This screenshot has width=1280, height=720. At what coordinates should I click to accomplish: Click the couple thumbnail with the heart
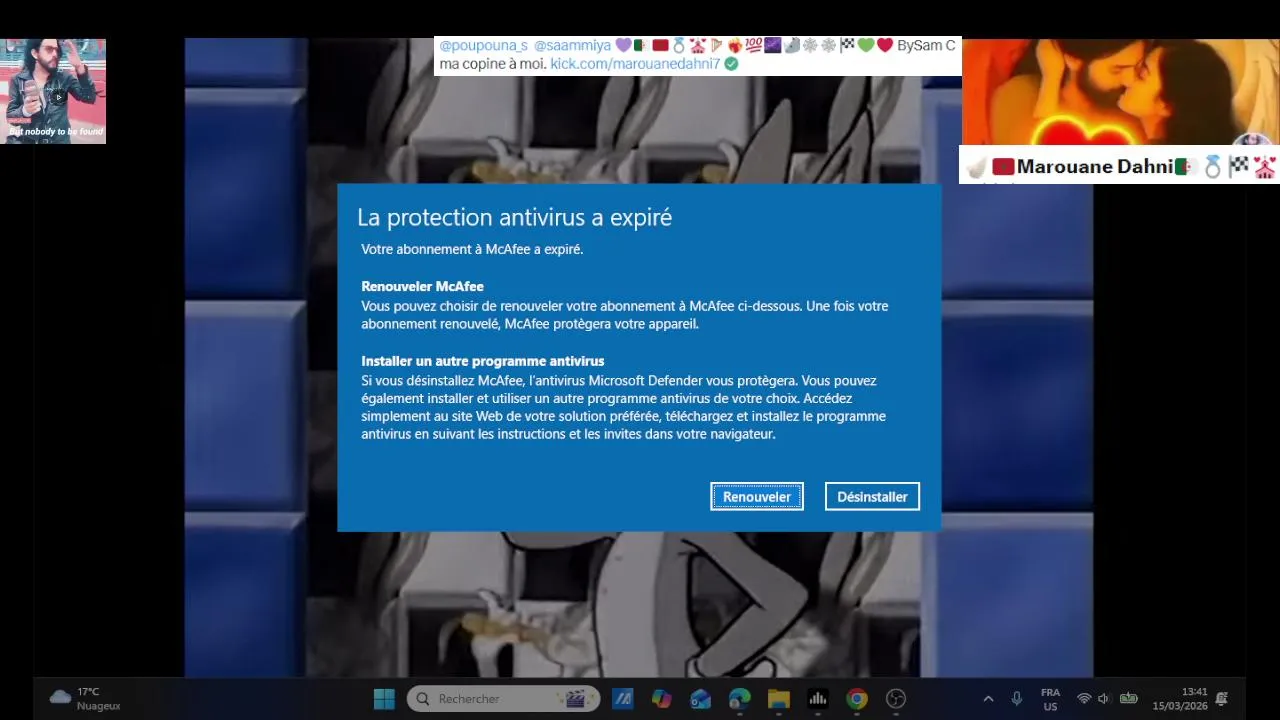click(1120, 92)
